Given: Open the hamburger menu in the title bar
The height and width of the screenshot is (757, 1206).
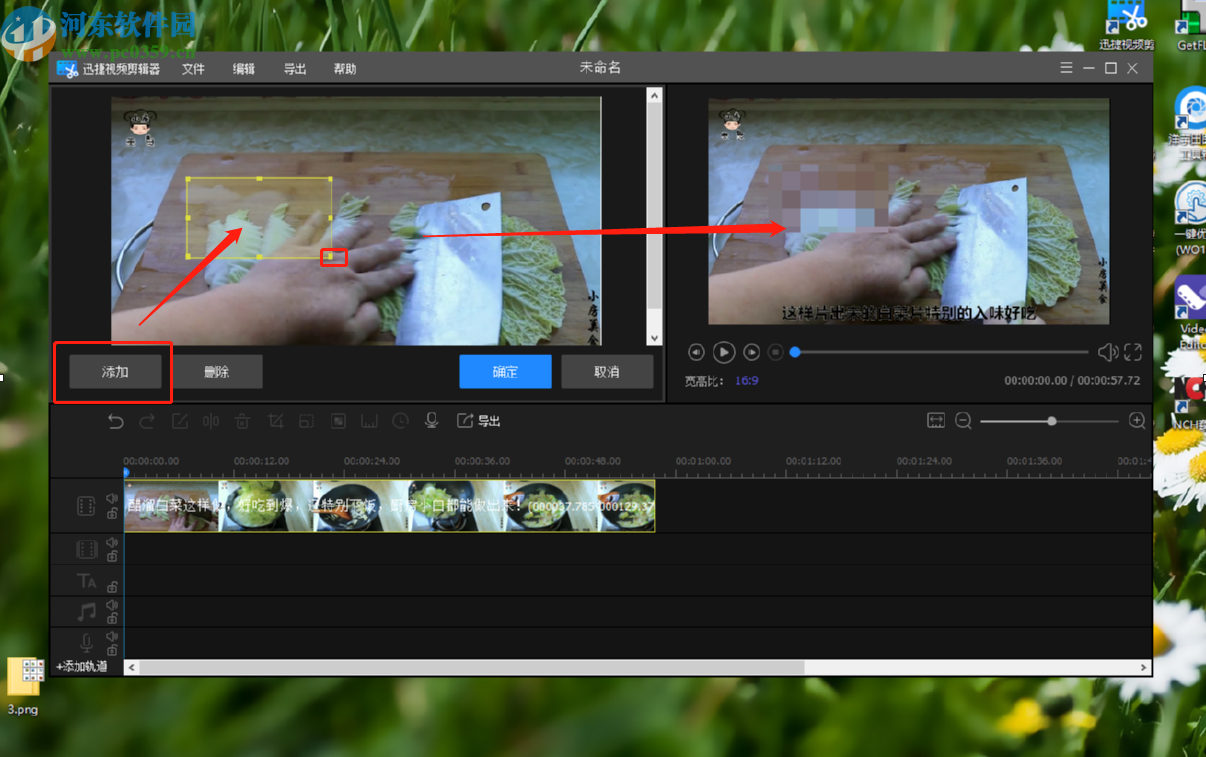Looking at the screenshot, I should 1067,68.
